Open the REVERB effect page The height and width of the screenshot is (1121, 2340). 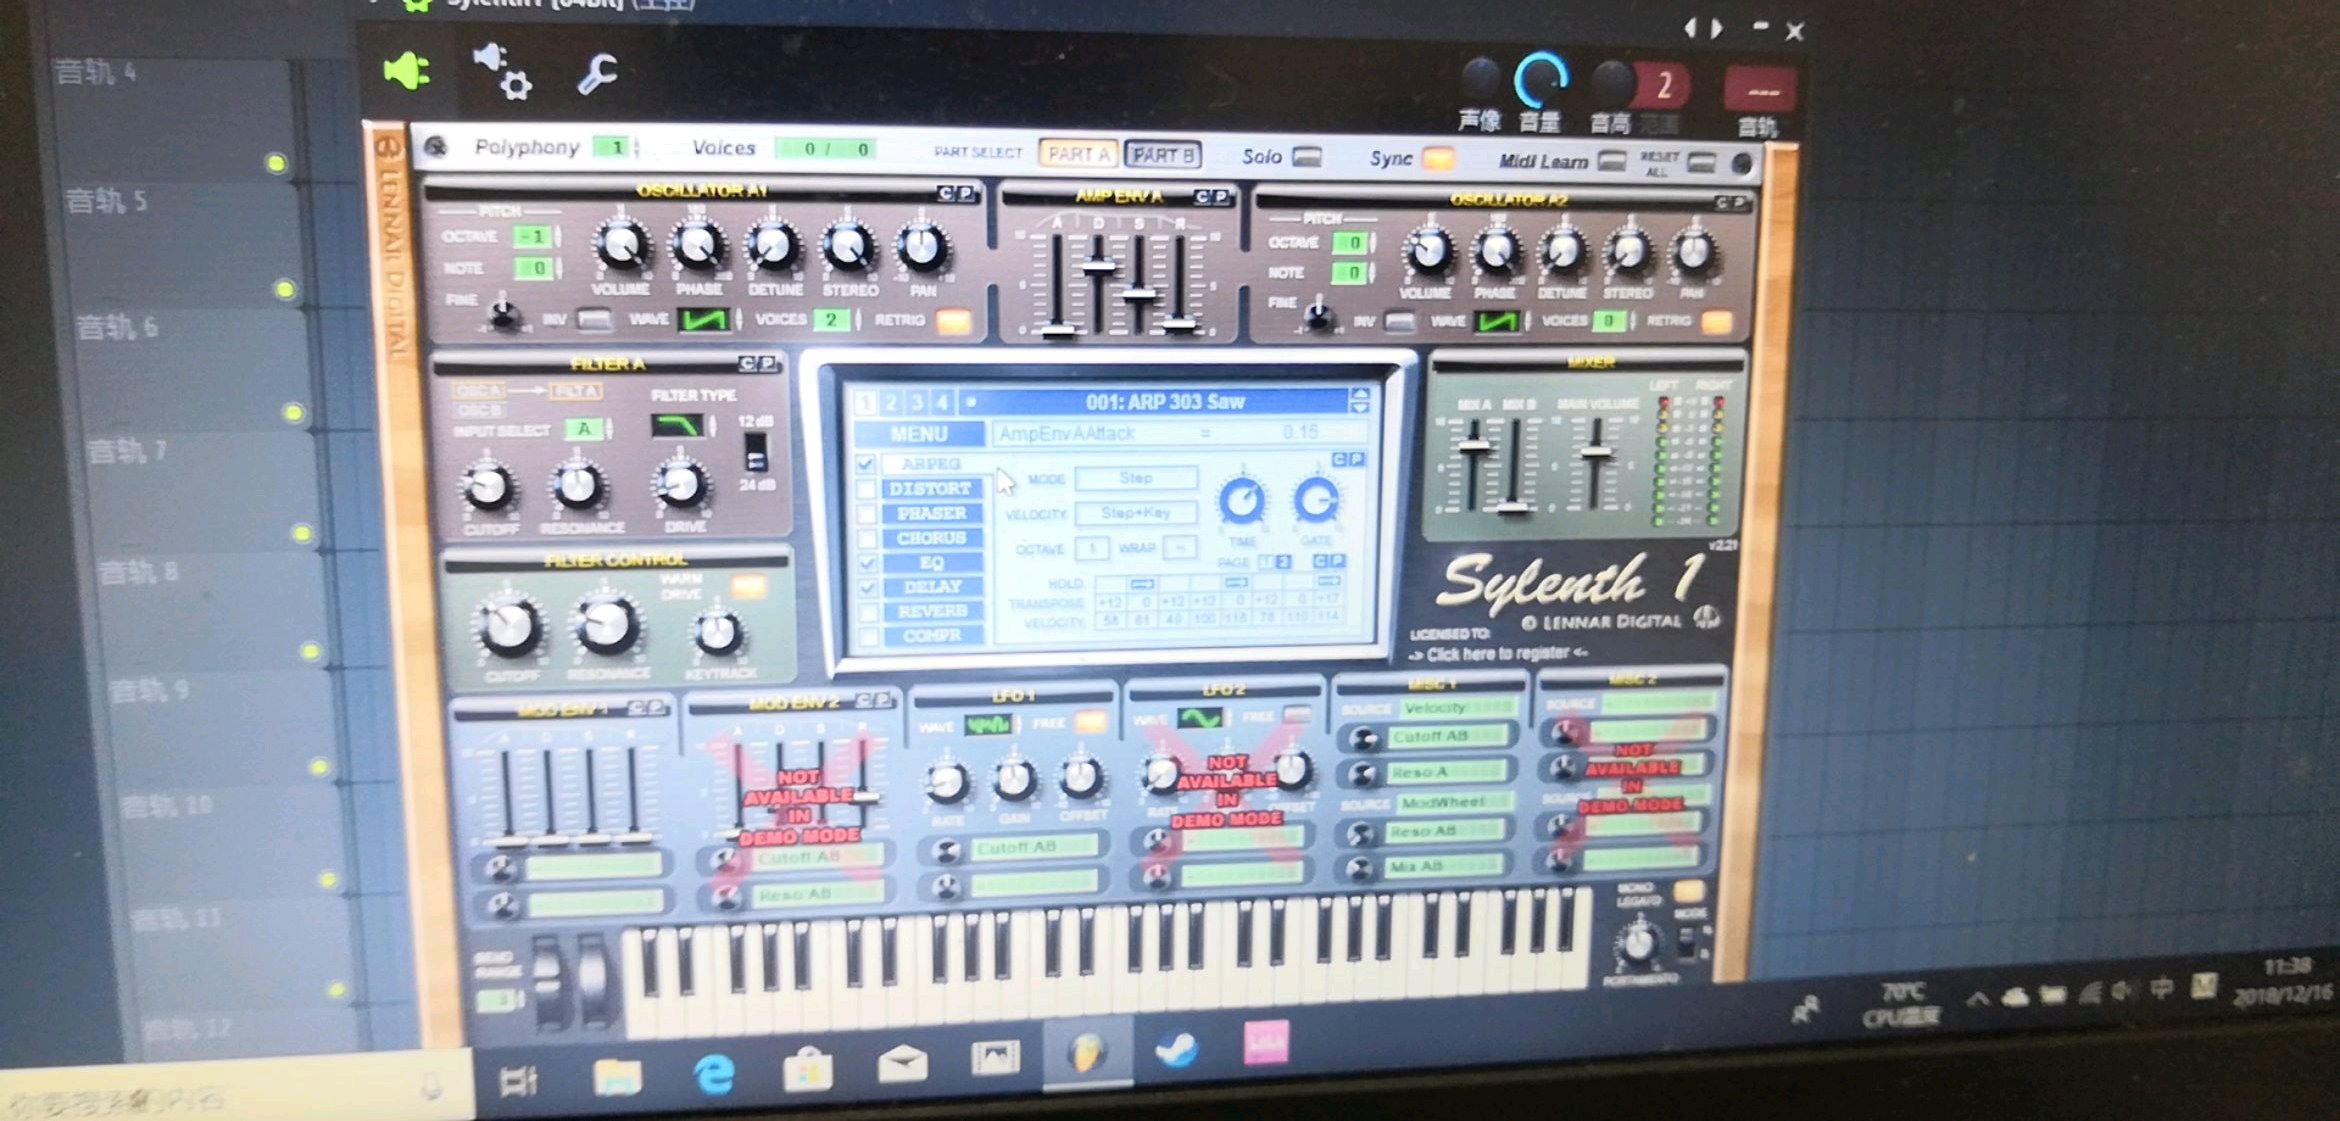[x=932, y=611]
